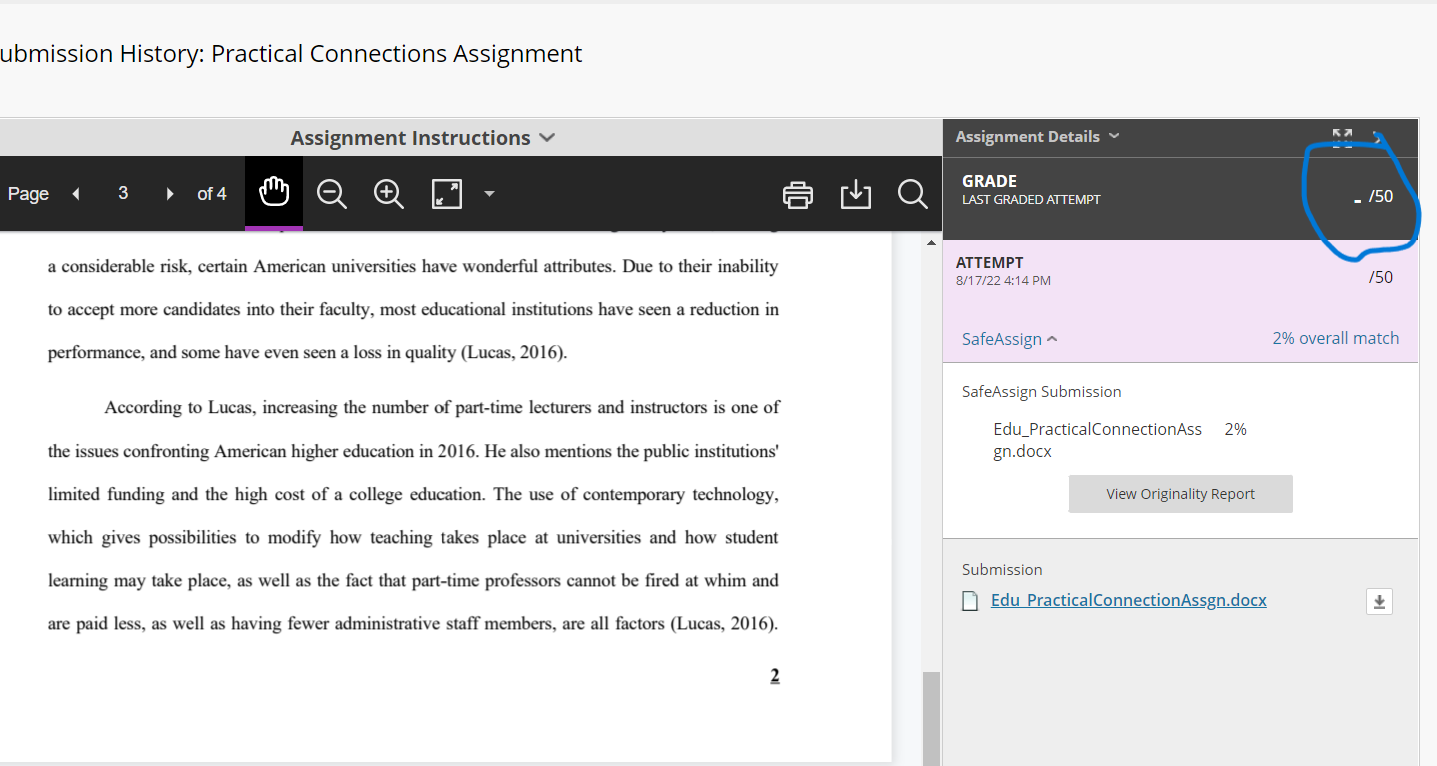1437x766 pixels.
Task: Toggle fit-to-page view icon
Action: (x=447, y=194)
